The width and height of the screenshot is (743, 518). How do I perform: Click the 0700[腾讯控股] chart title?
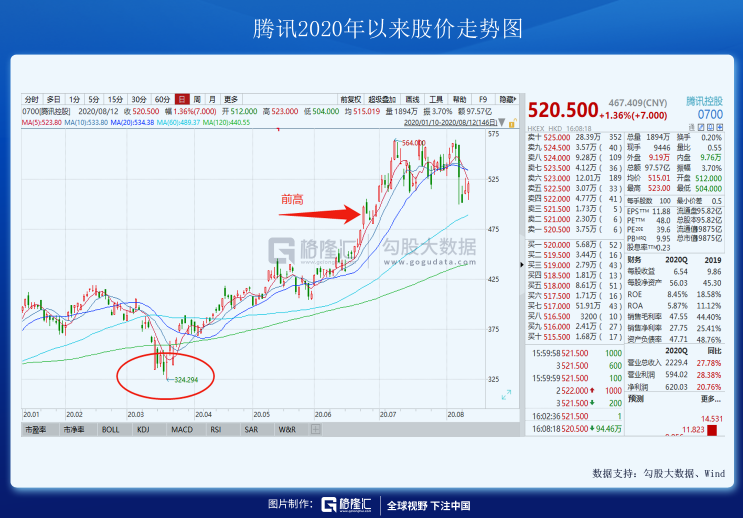pyautogui.click(x=46, y=112)
